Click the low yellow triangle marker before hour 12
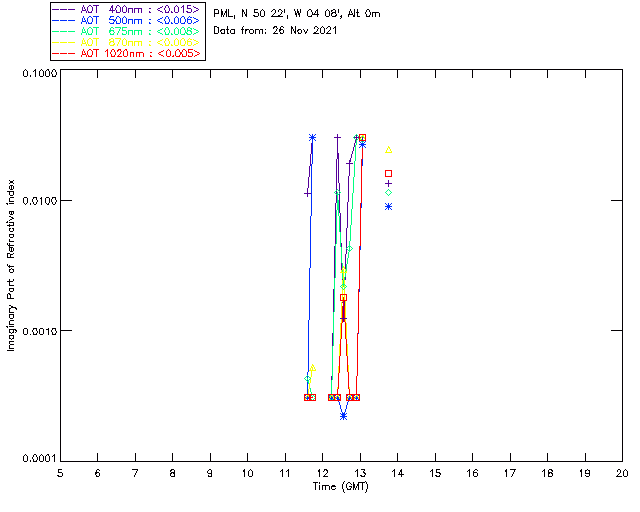 point(313,368)
